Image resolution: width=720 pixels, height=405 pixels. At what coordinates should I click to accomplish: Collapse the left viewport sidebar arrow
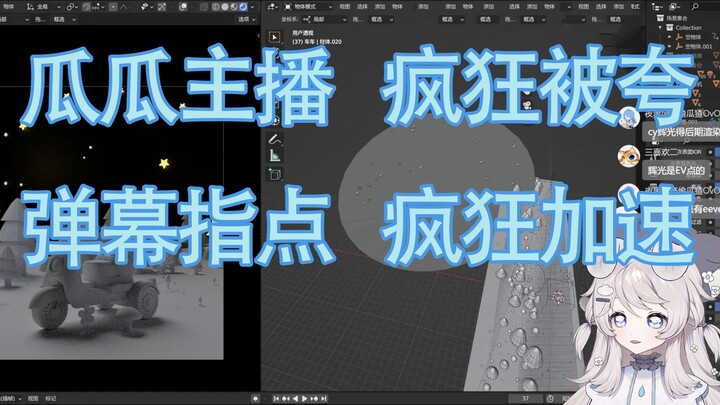258,35
